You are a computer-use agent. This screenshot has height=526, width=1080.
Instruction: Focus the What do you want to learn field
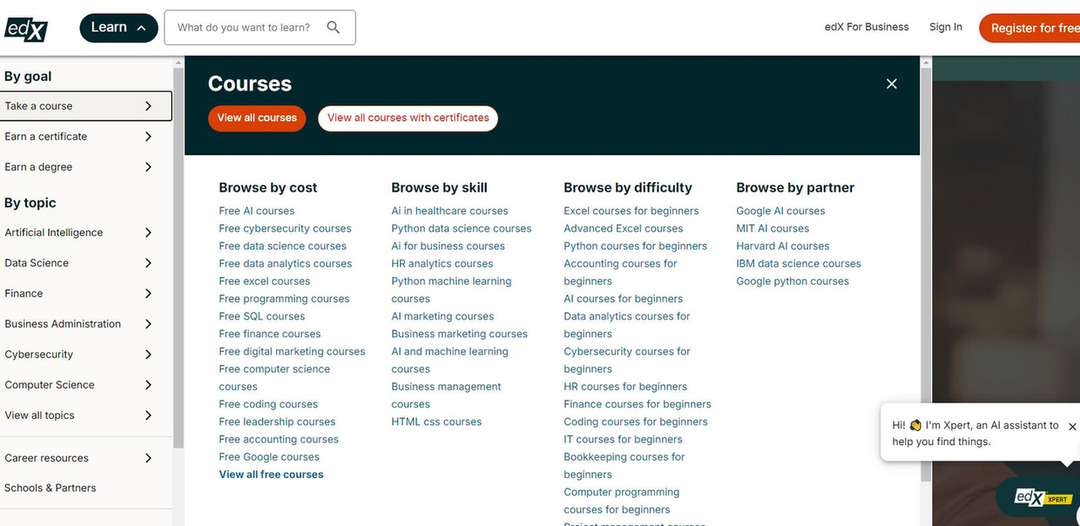[260, 28]
